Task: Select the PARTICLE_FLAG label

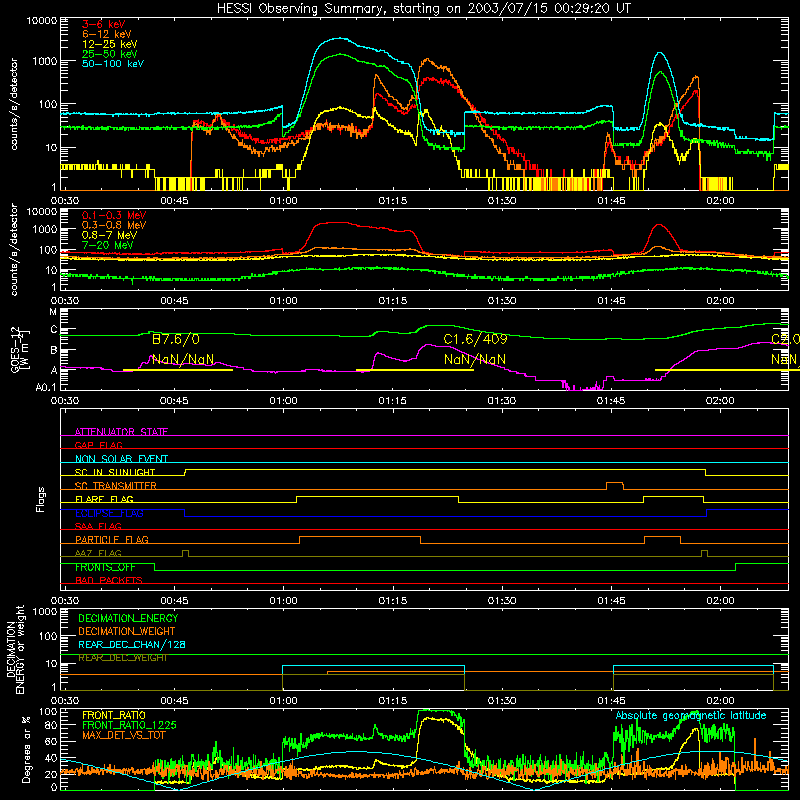Action: [112, 539]
